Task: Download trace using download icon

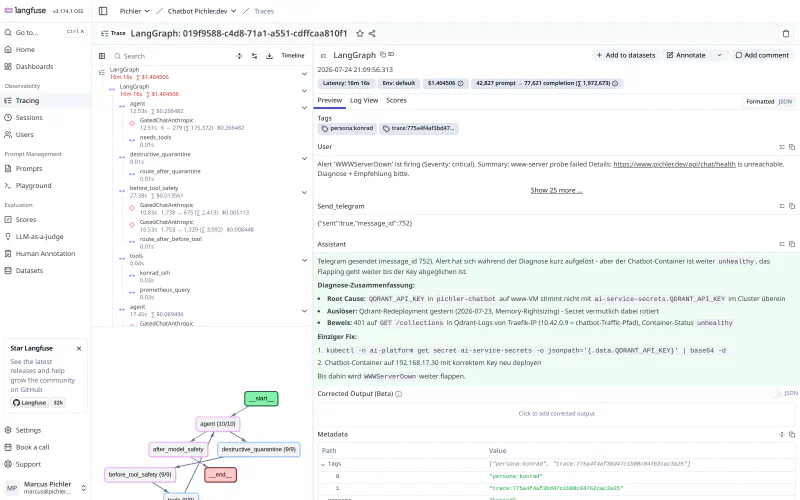Action: pos(269,56)
